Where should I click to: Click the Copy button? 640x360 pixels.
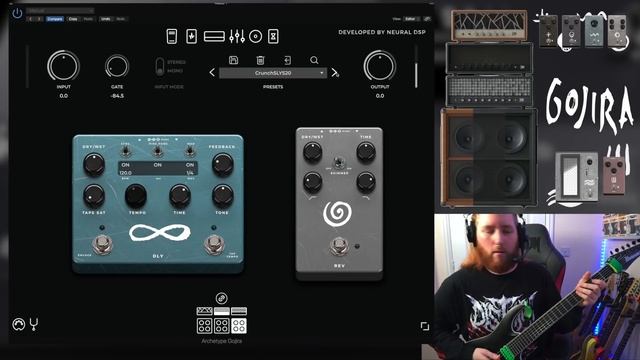(73, 19)
